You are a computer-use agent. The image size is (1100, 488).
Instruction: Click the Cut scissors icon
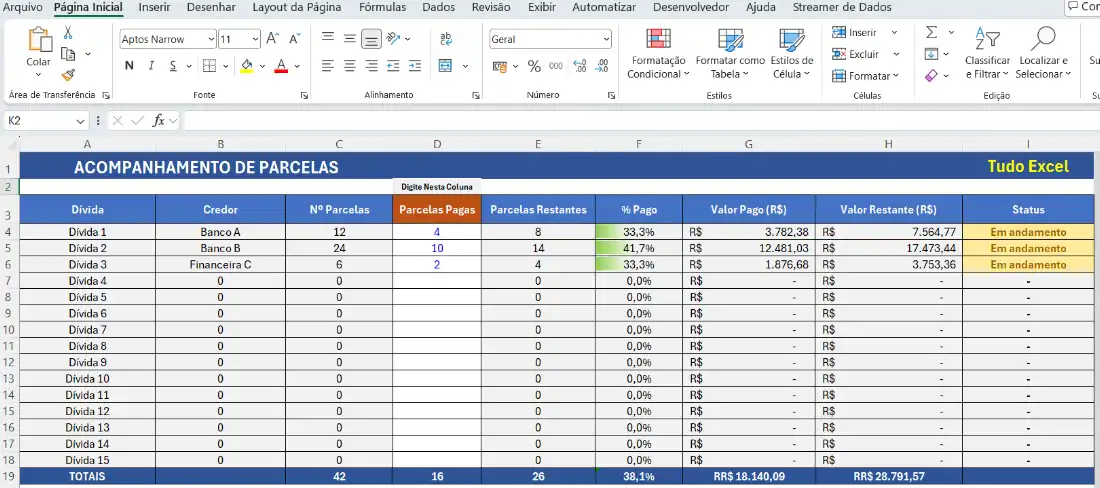(68, 33)
